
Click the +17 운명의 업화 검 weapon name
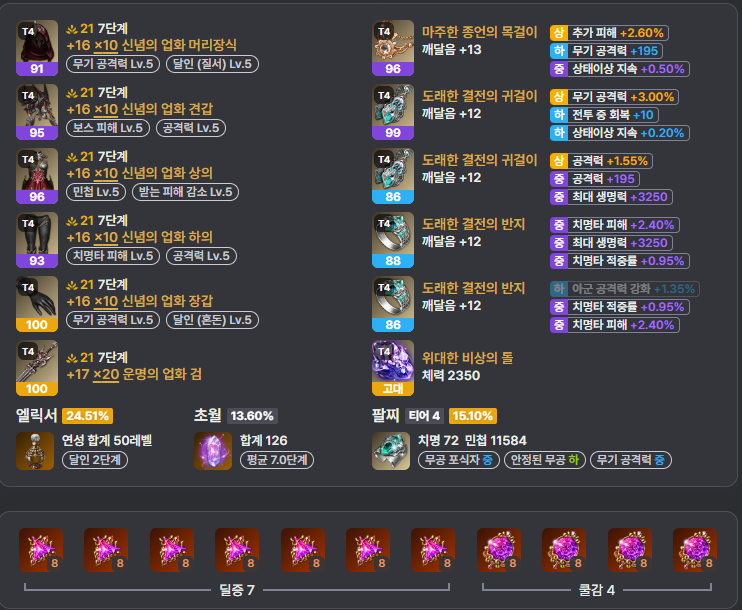click(134, 374)
